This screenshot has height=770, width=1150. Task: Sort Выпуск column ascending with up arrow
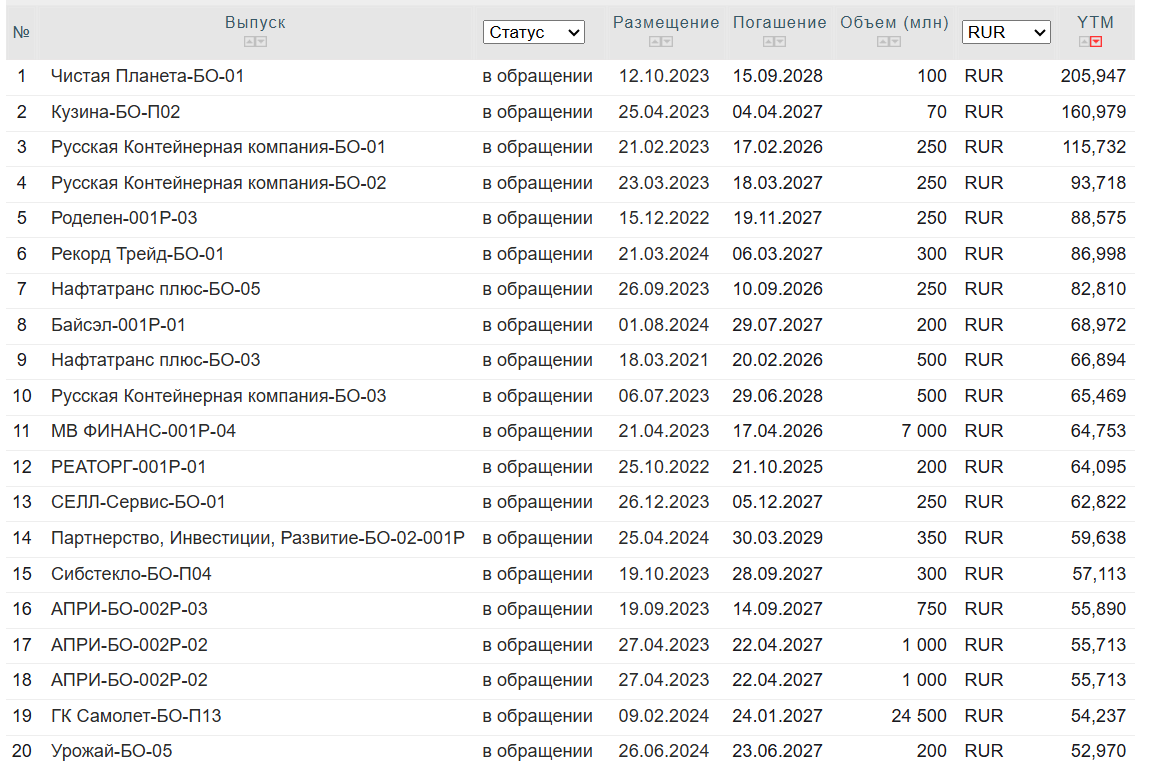point(250,42)
